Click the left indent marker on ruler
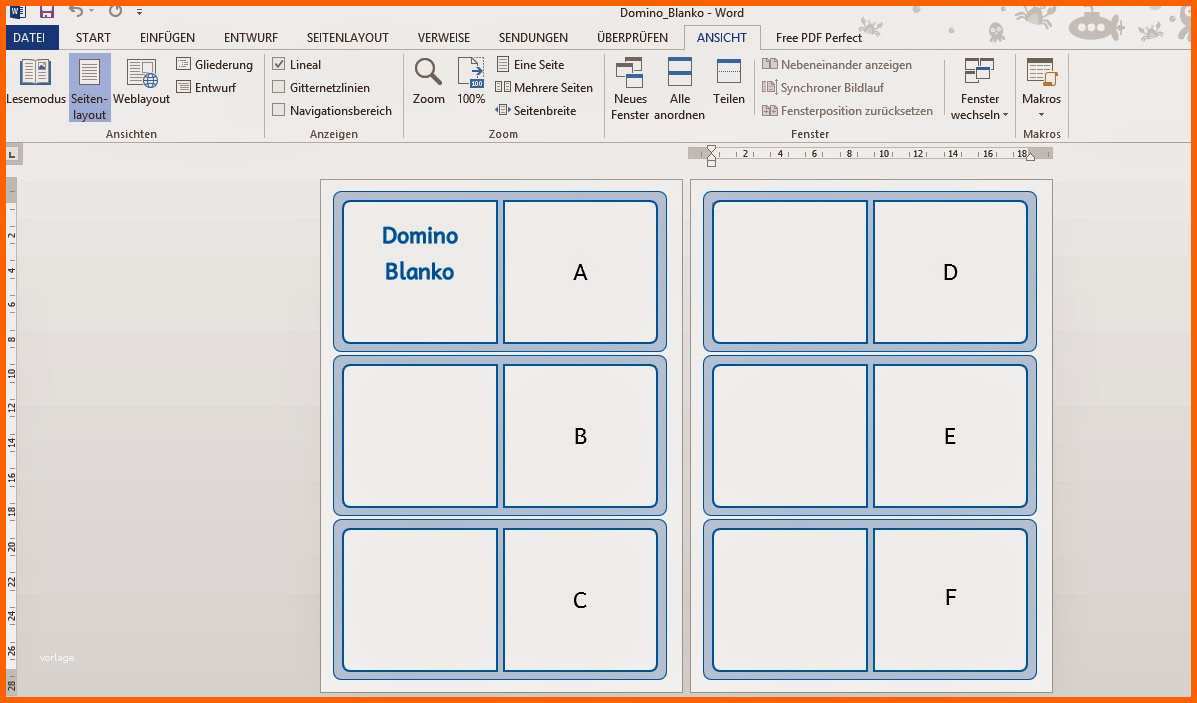The image size is (1197, 703). [711, 162]
